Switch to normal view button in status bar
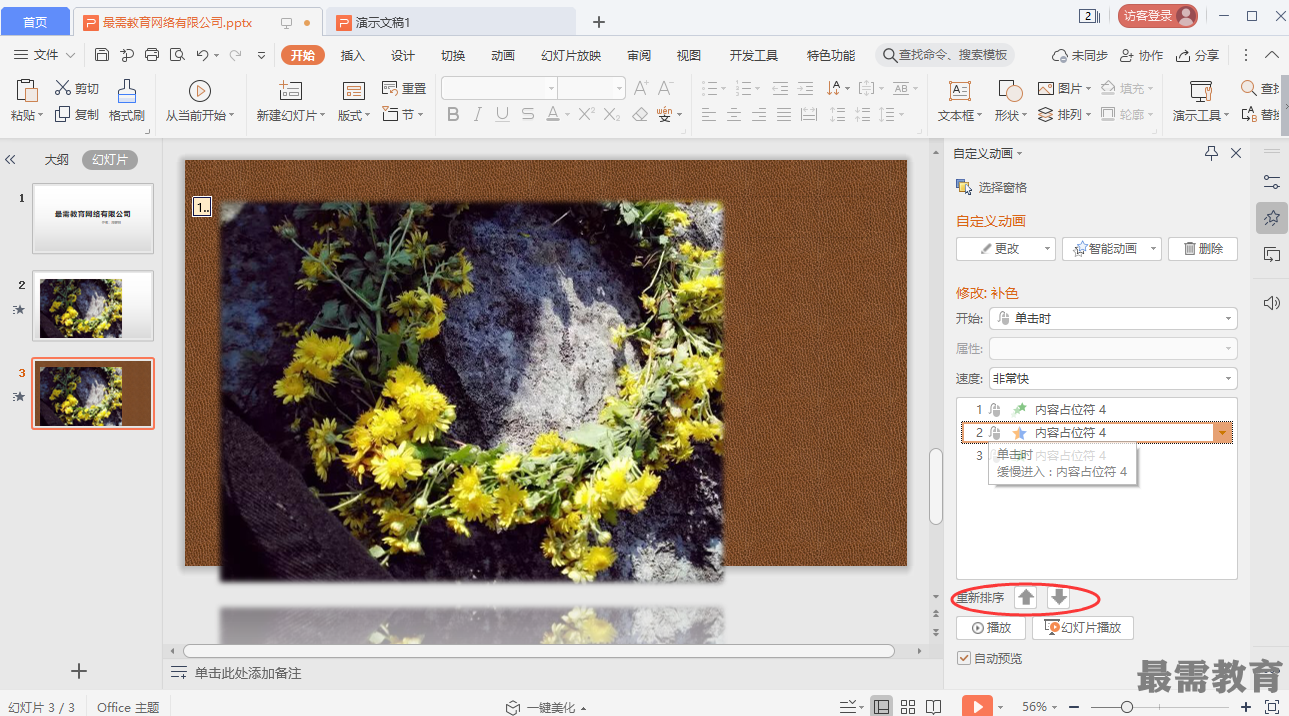The width and height of the screenshot is (1289, 716). [881, 707]
